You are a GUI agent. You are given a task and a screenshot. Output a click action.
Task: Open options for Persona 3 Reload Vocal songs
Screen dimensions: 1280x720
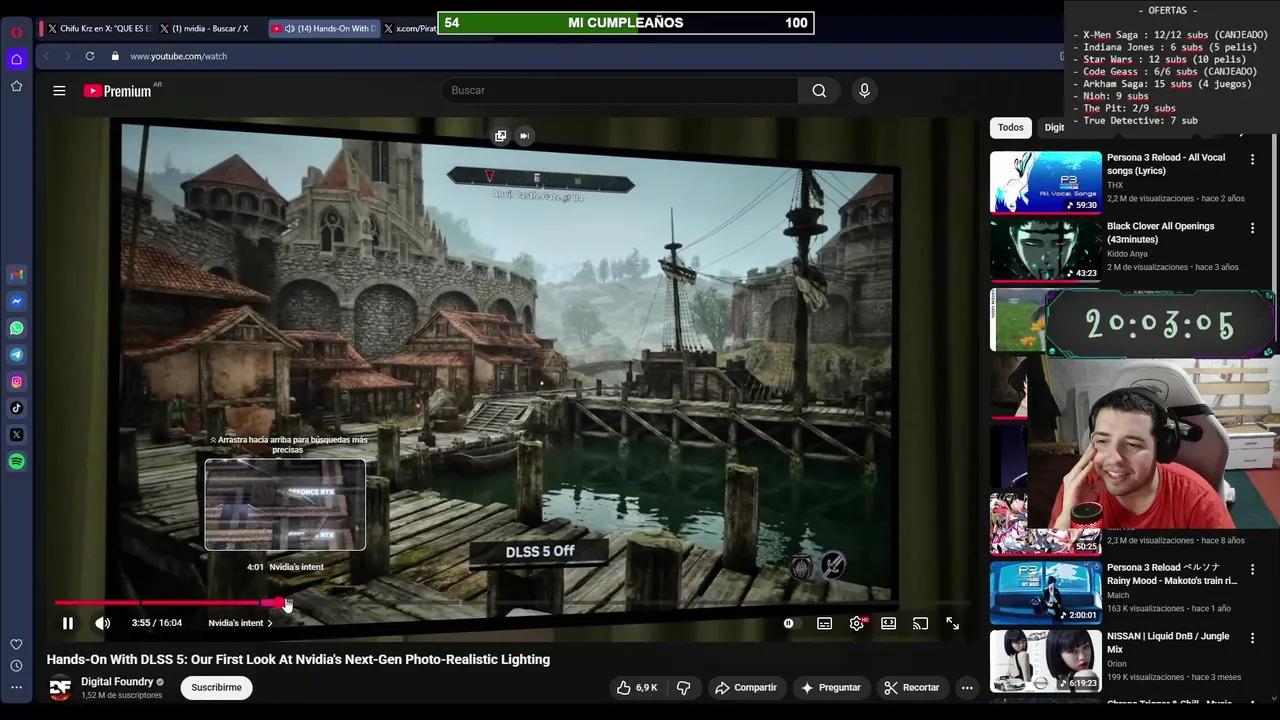tap(1252, 159)
